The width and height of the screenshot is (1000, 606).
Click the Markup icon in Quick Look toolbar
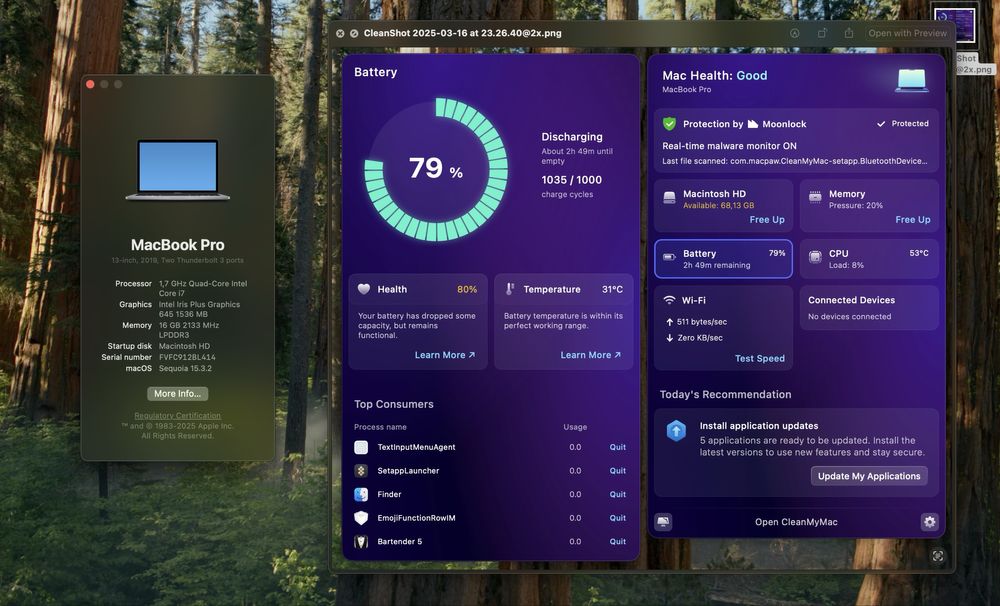[795, 33]
